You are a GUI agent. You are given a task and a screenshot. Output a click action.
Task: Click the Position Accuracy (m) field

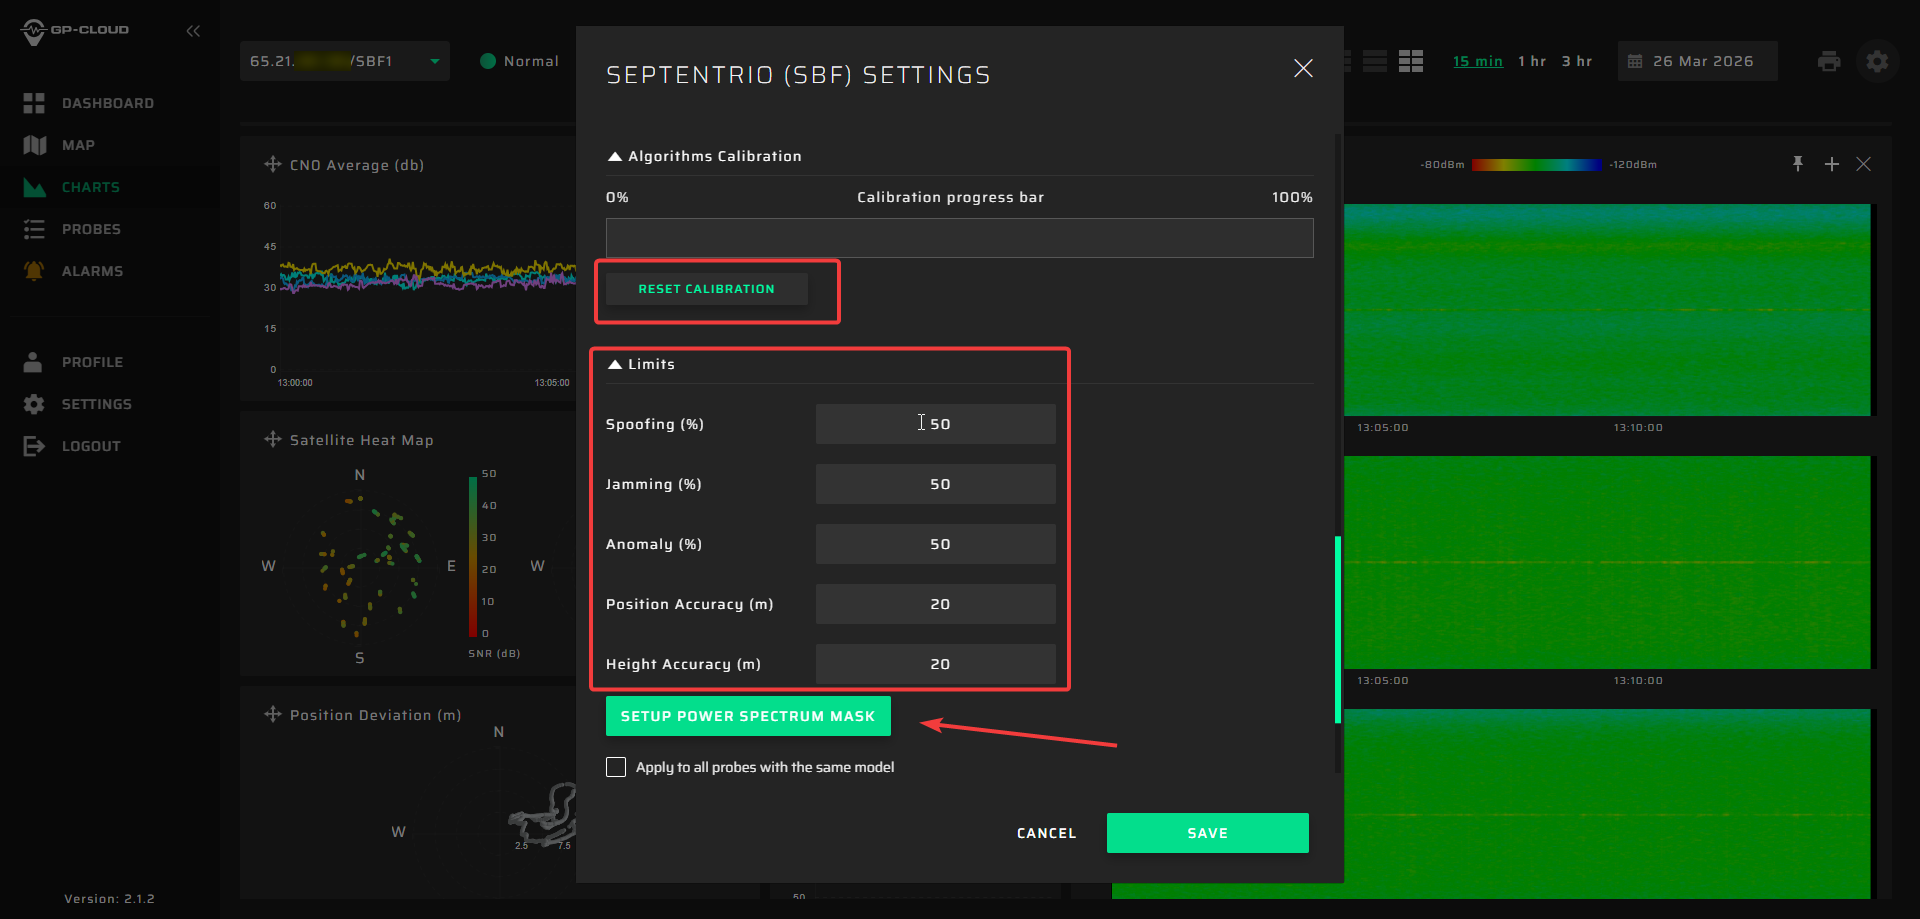[x=935, y=604]
